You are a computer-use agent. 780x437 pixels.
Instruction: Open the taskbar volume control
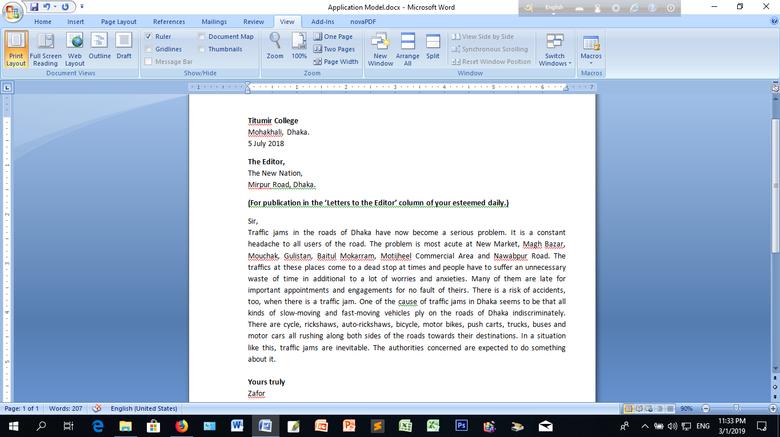673,426
